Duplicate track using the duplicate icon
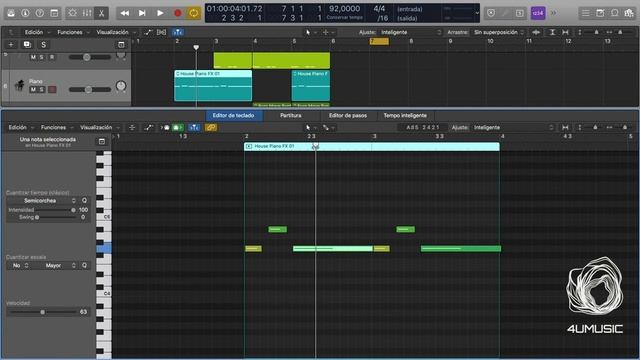640x360 pixels. 27,44
